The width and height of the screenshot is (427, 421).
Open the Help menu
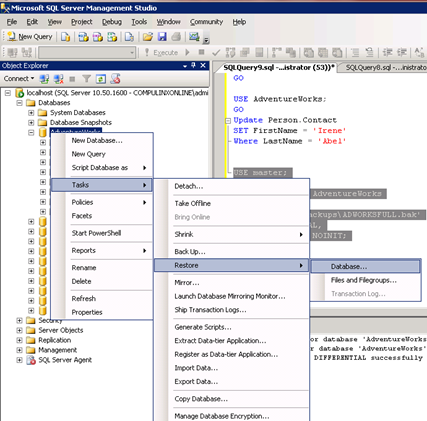(x=239, y=22)
